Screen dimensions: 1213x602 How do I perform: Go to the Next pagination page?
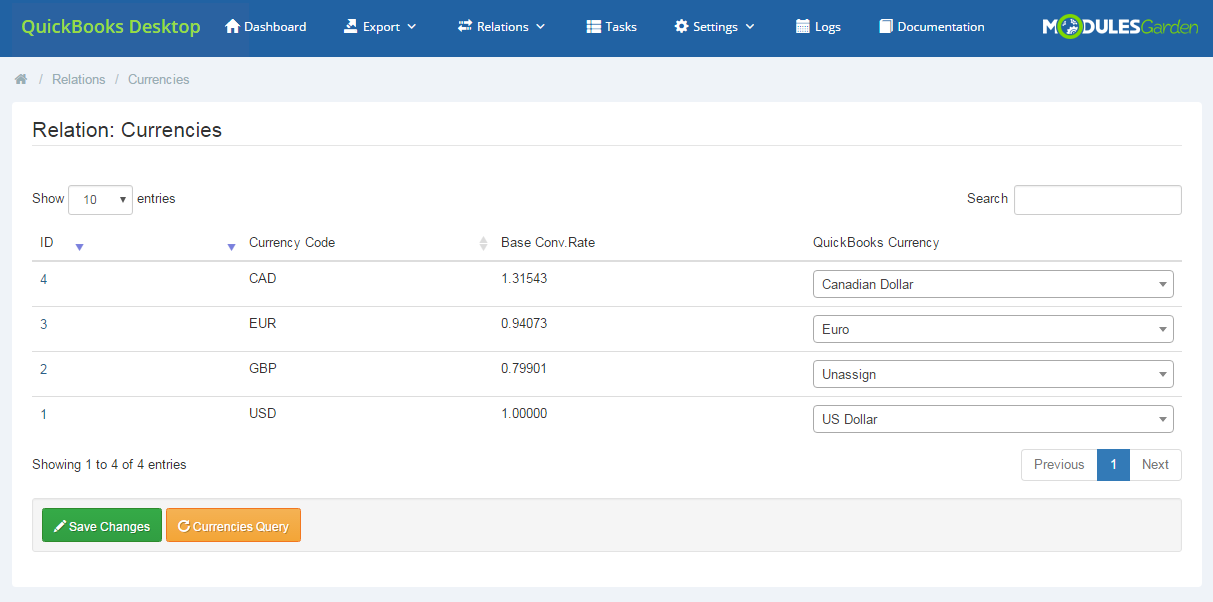click(1155, 464)
